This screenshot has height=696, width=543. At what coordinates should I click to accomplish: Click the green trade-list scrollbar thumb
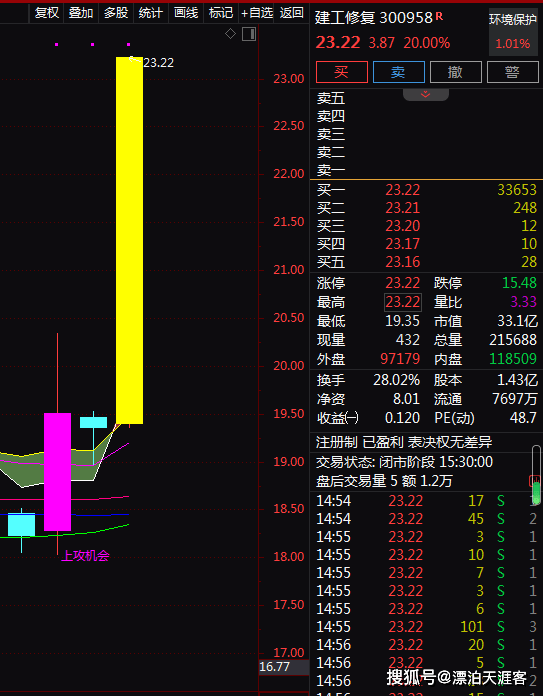tap(536, 492)
